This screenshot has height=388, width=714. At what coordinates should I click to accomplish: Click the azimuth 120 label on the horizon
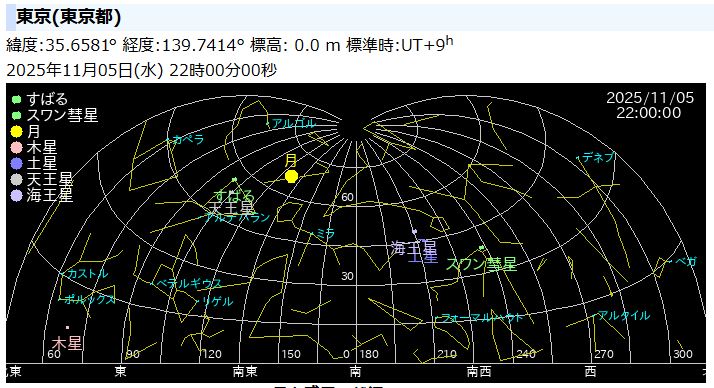[212, 354]
